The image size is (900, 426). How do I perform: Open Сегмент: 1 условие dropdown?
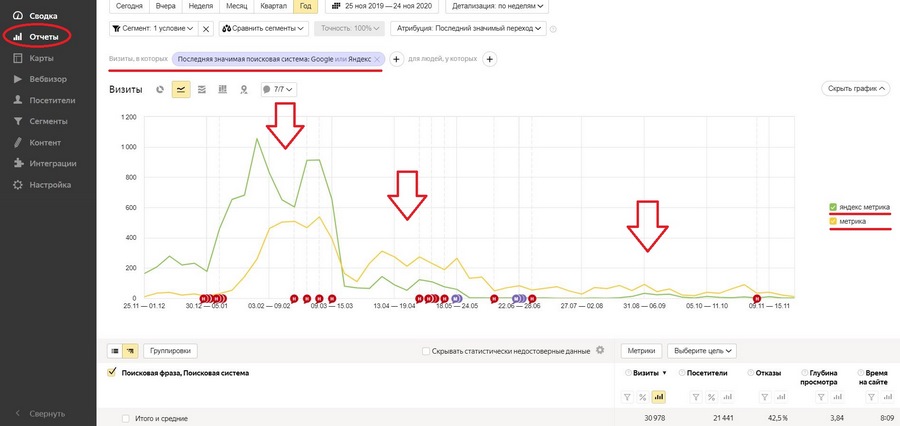(153, 28)
